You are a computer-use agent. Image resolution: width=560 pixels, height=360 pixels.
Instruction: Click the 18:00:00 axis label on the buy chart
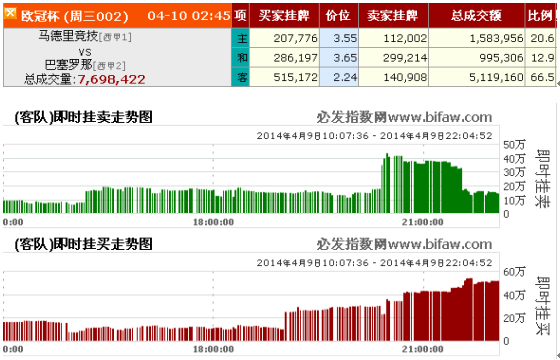pos(214,349)
